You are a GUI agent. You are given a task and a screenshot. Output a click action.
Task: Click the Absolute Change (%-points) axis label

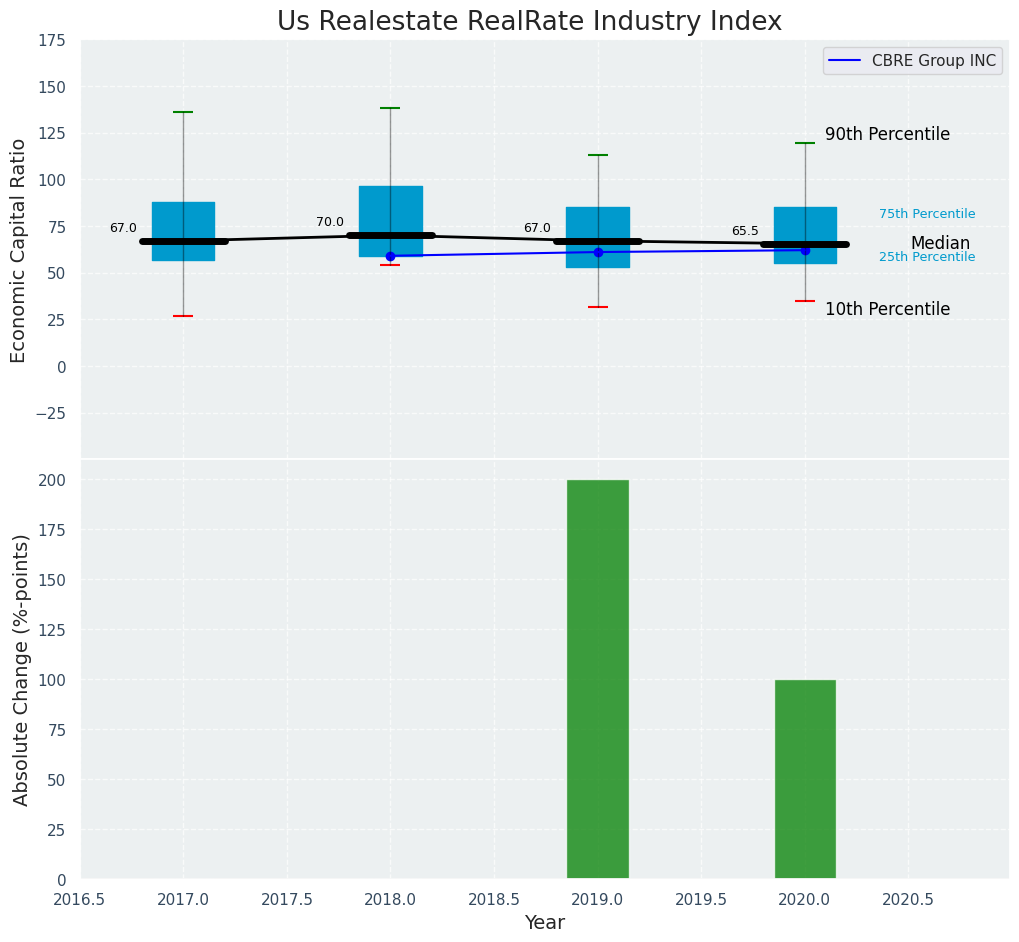click(21, 669)
